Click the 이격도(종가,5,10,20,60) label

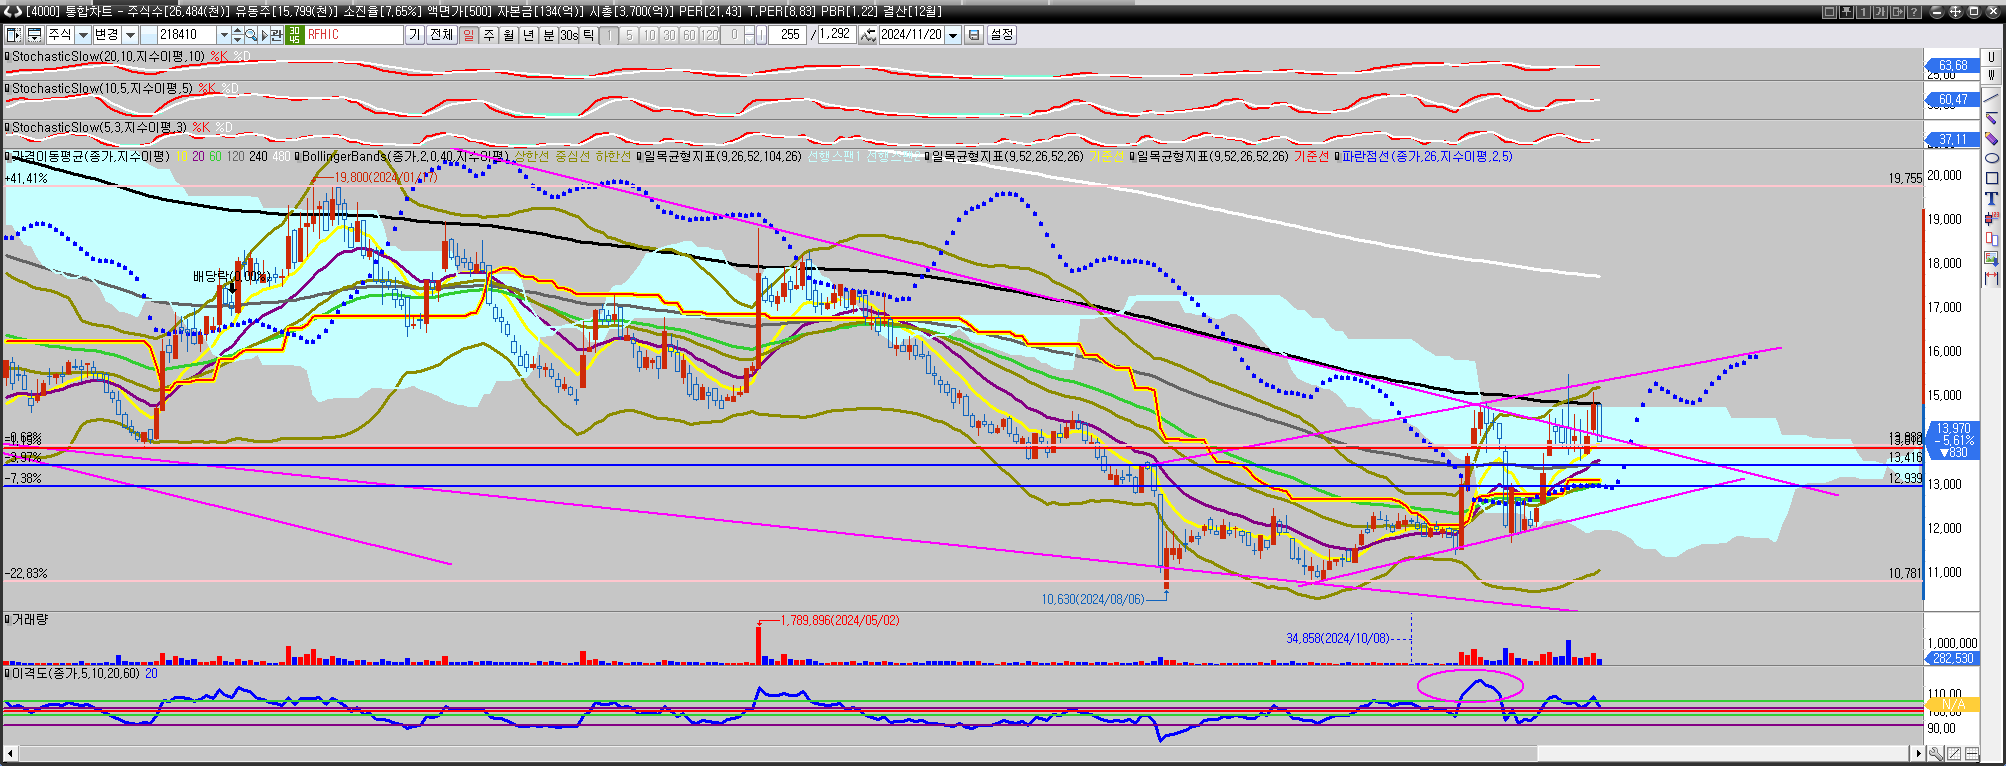click(76, 674)
